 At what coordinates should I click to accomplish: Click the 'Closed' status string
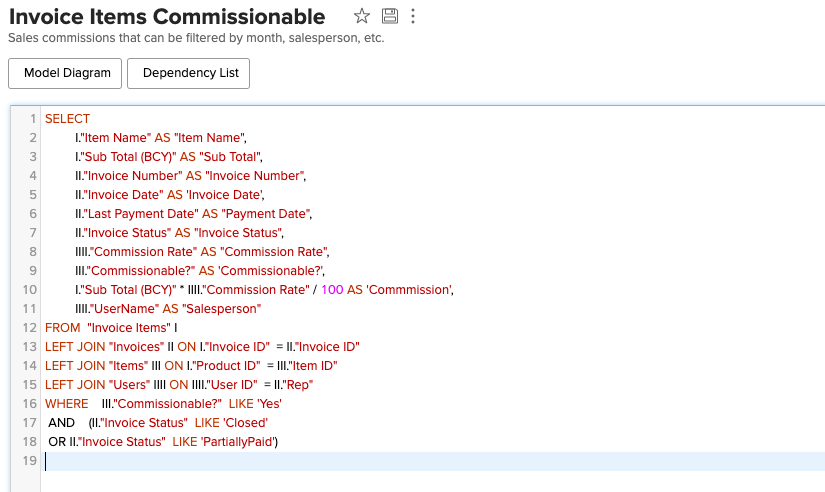coord(246,423)
